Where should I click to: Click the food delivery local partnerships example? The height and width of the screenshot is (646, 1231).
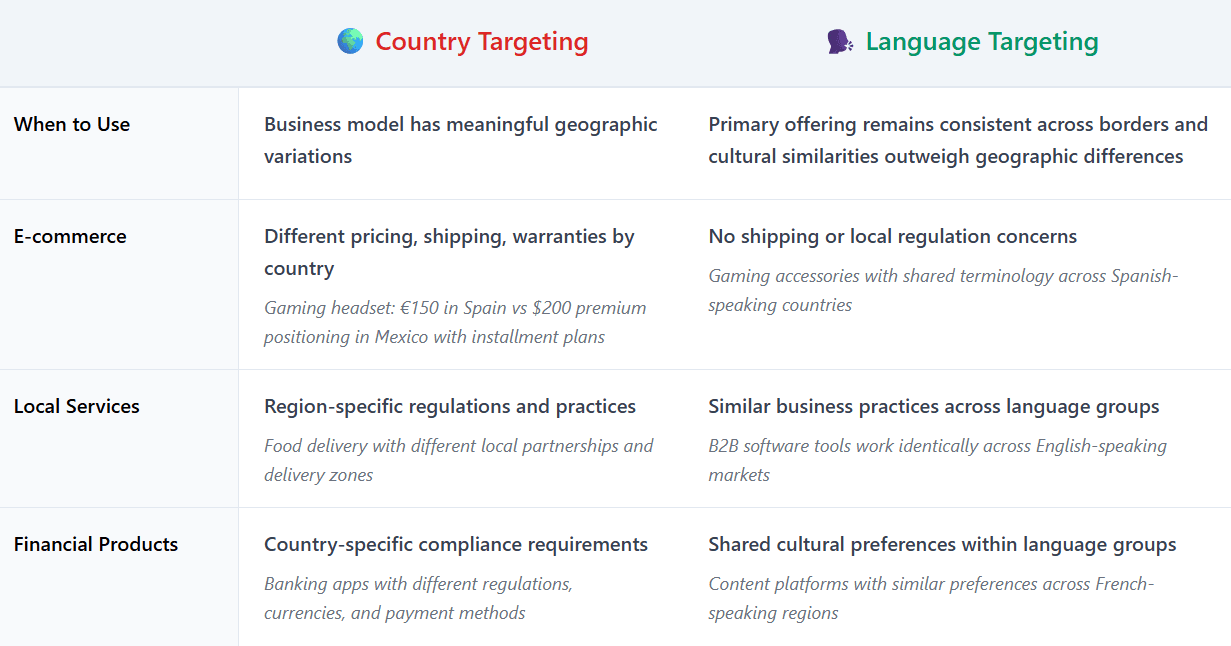pos(458,460)
